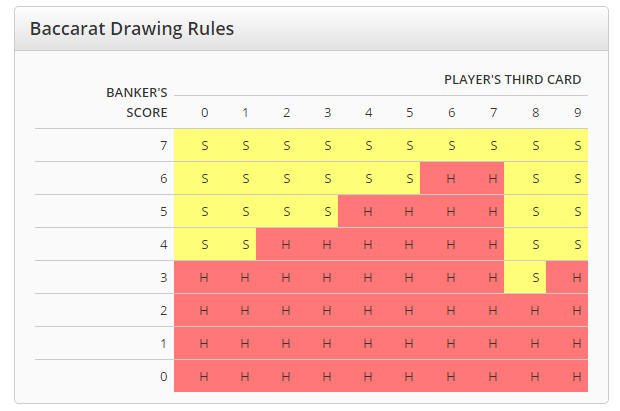Screen dimensions: 620x411
Task: Select the column header for third card 0
Action: 204,113
